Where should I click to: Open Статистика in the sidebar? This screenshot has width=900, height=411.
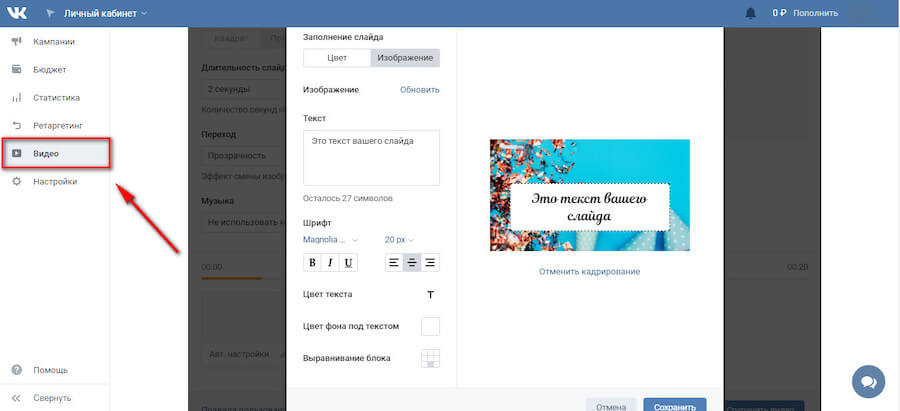coord(55,98)
